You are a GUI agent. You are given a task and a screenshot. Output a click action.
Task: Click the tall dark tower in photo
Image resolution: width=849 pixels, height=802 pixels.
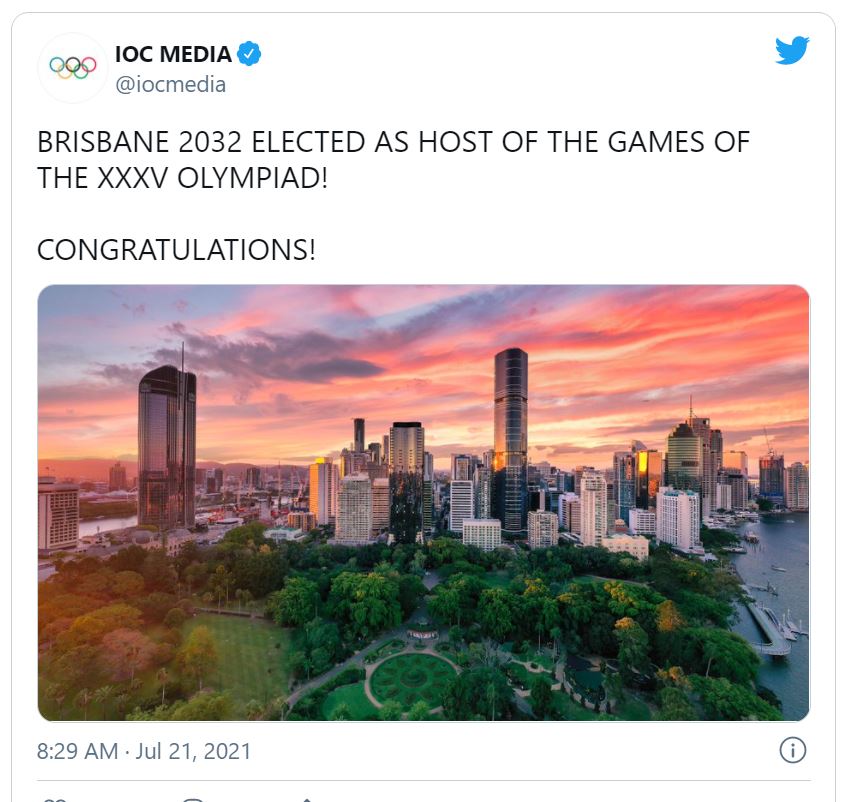coord(511,440)
